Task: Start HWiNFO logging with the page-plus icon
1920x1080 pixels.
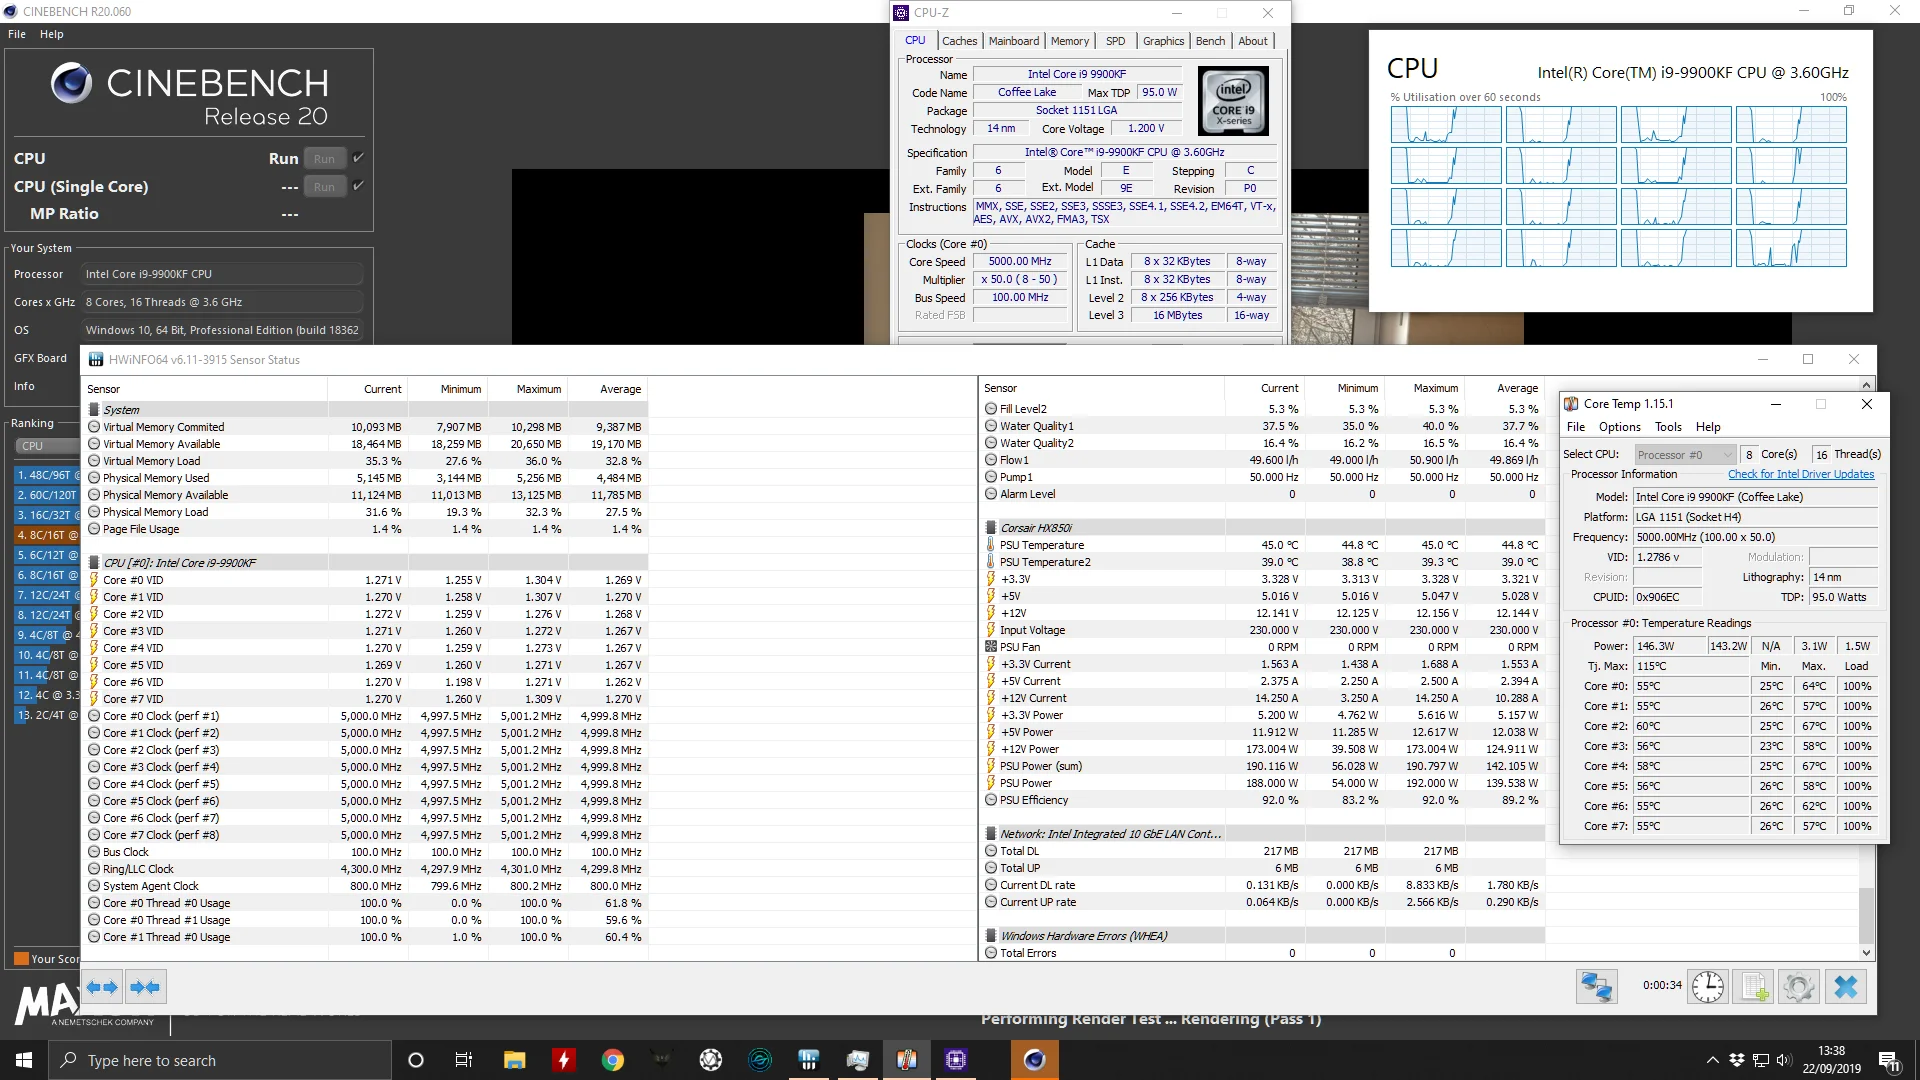Action: click(x=1754, y=987)
